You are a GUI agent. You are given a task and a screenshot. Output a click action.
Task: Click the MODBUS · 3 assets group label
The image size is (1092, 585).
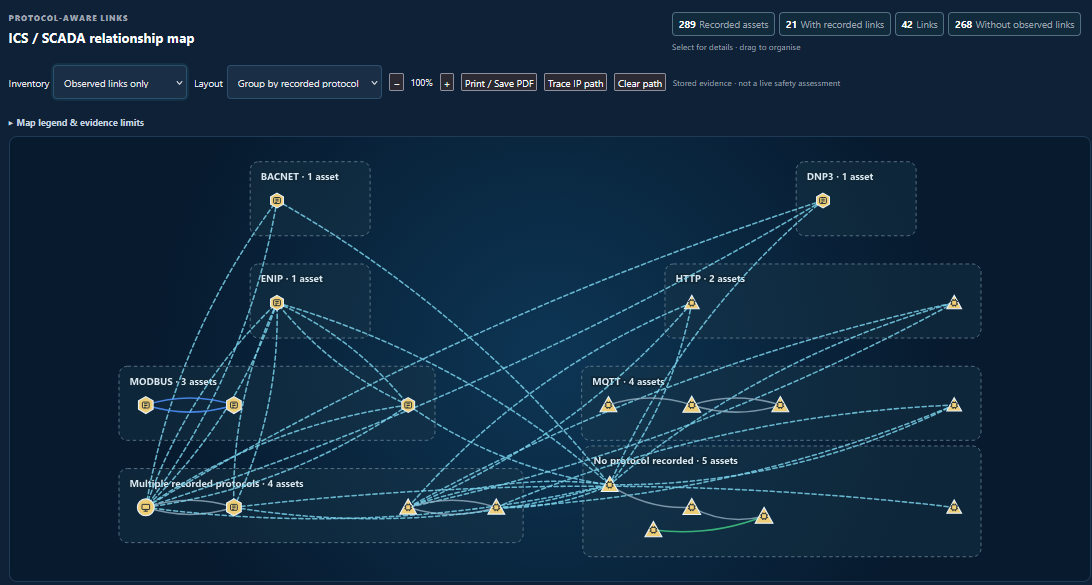173,382
